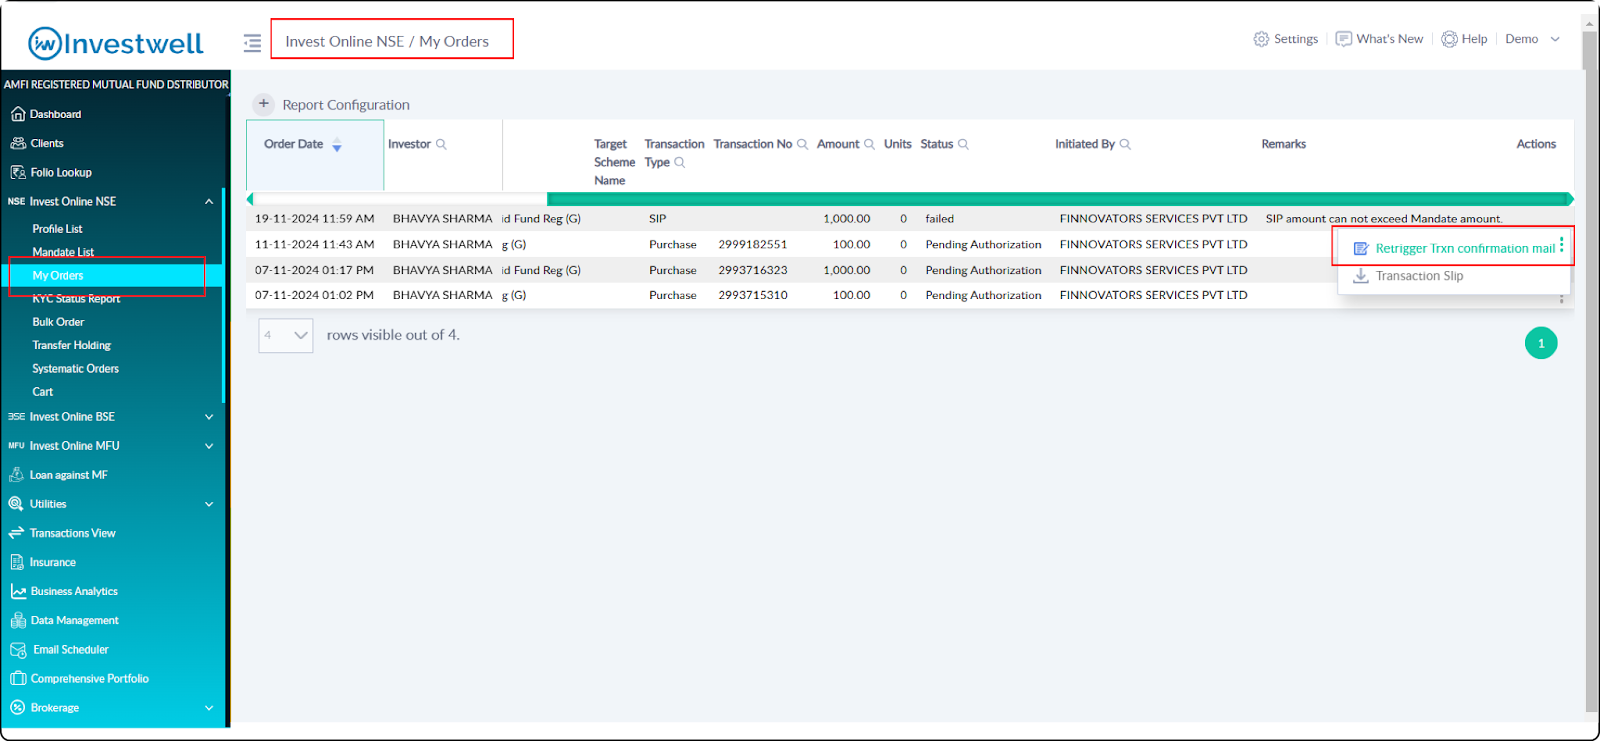The height and width of the screenshot is (741, 1600).
Task: Click transaction number 2993715310
Action: coord(752,296)
